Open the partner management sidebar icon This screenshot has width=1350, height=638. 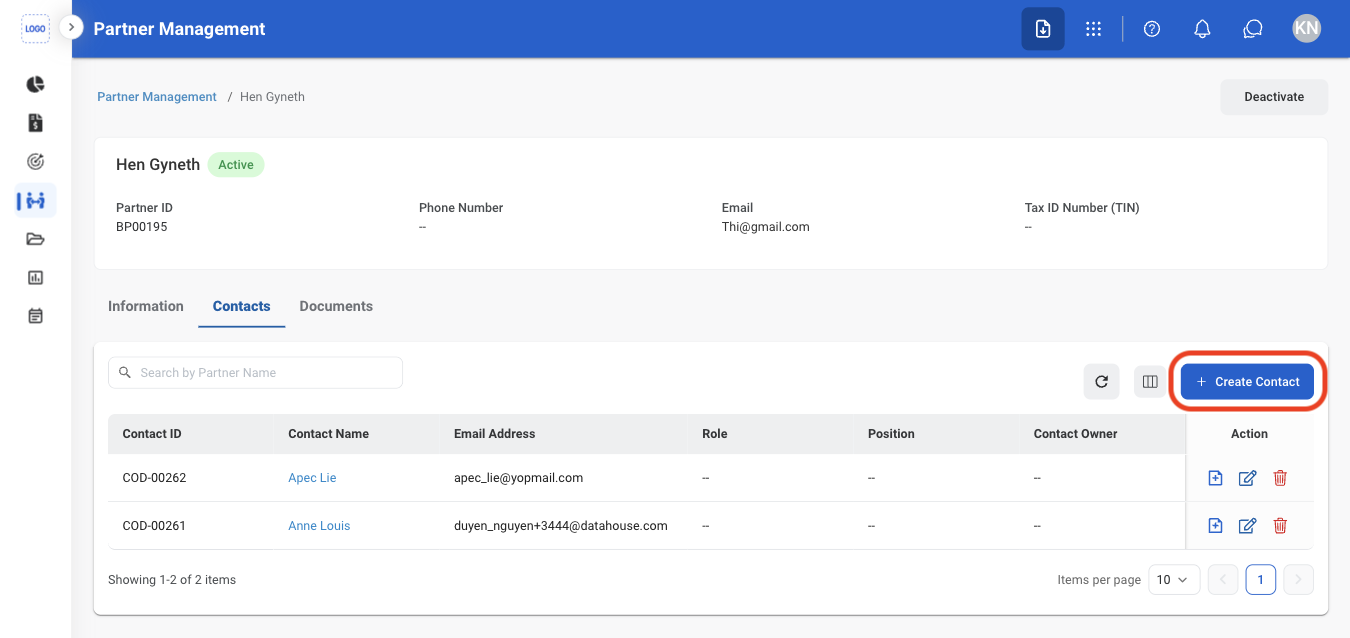tap(35, 201)
